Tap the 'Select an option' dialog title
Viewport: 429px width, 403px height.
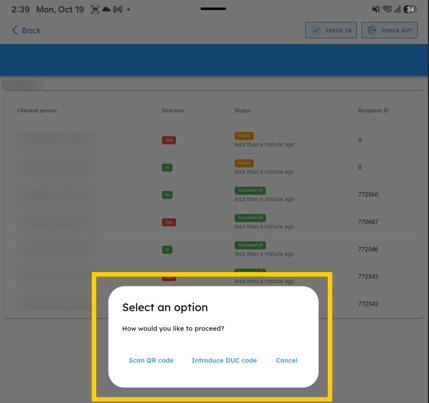pos(165,307)
